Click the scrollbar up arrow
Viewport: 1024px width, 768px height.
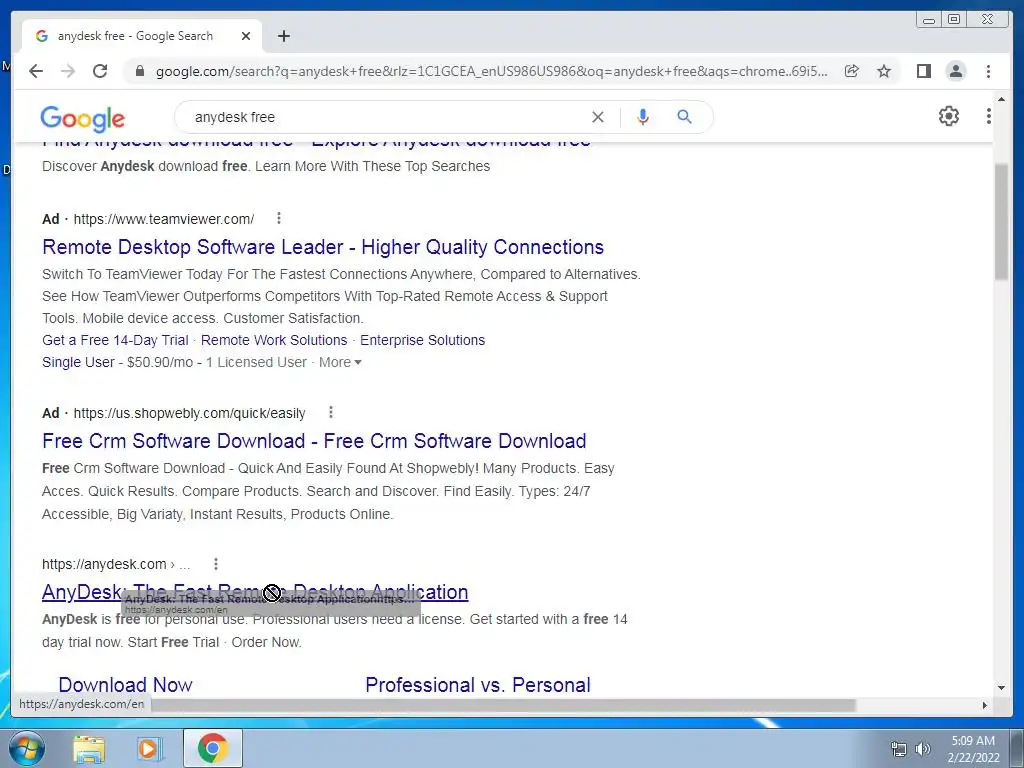pos(1001,99)
